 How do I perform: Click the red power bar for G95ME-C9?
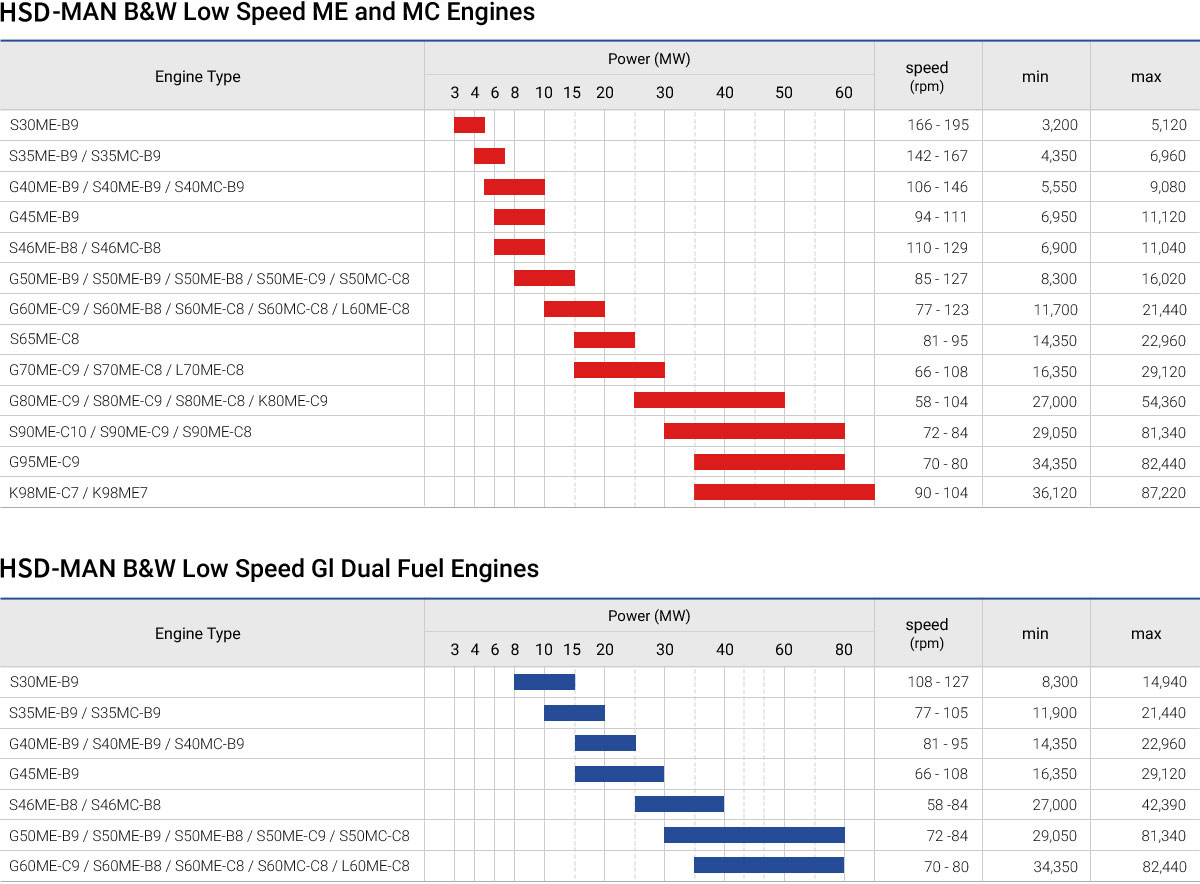pyautogui.click(x=769, y=462)
